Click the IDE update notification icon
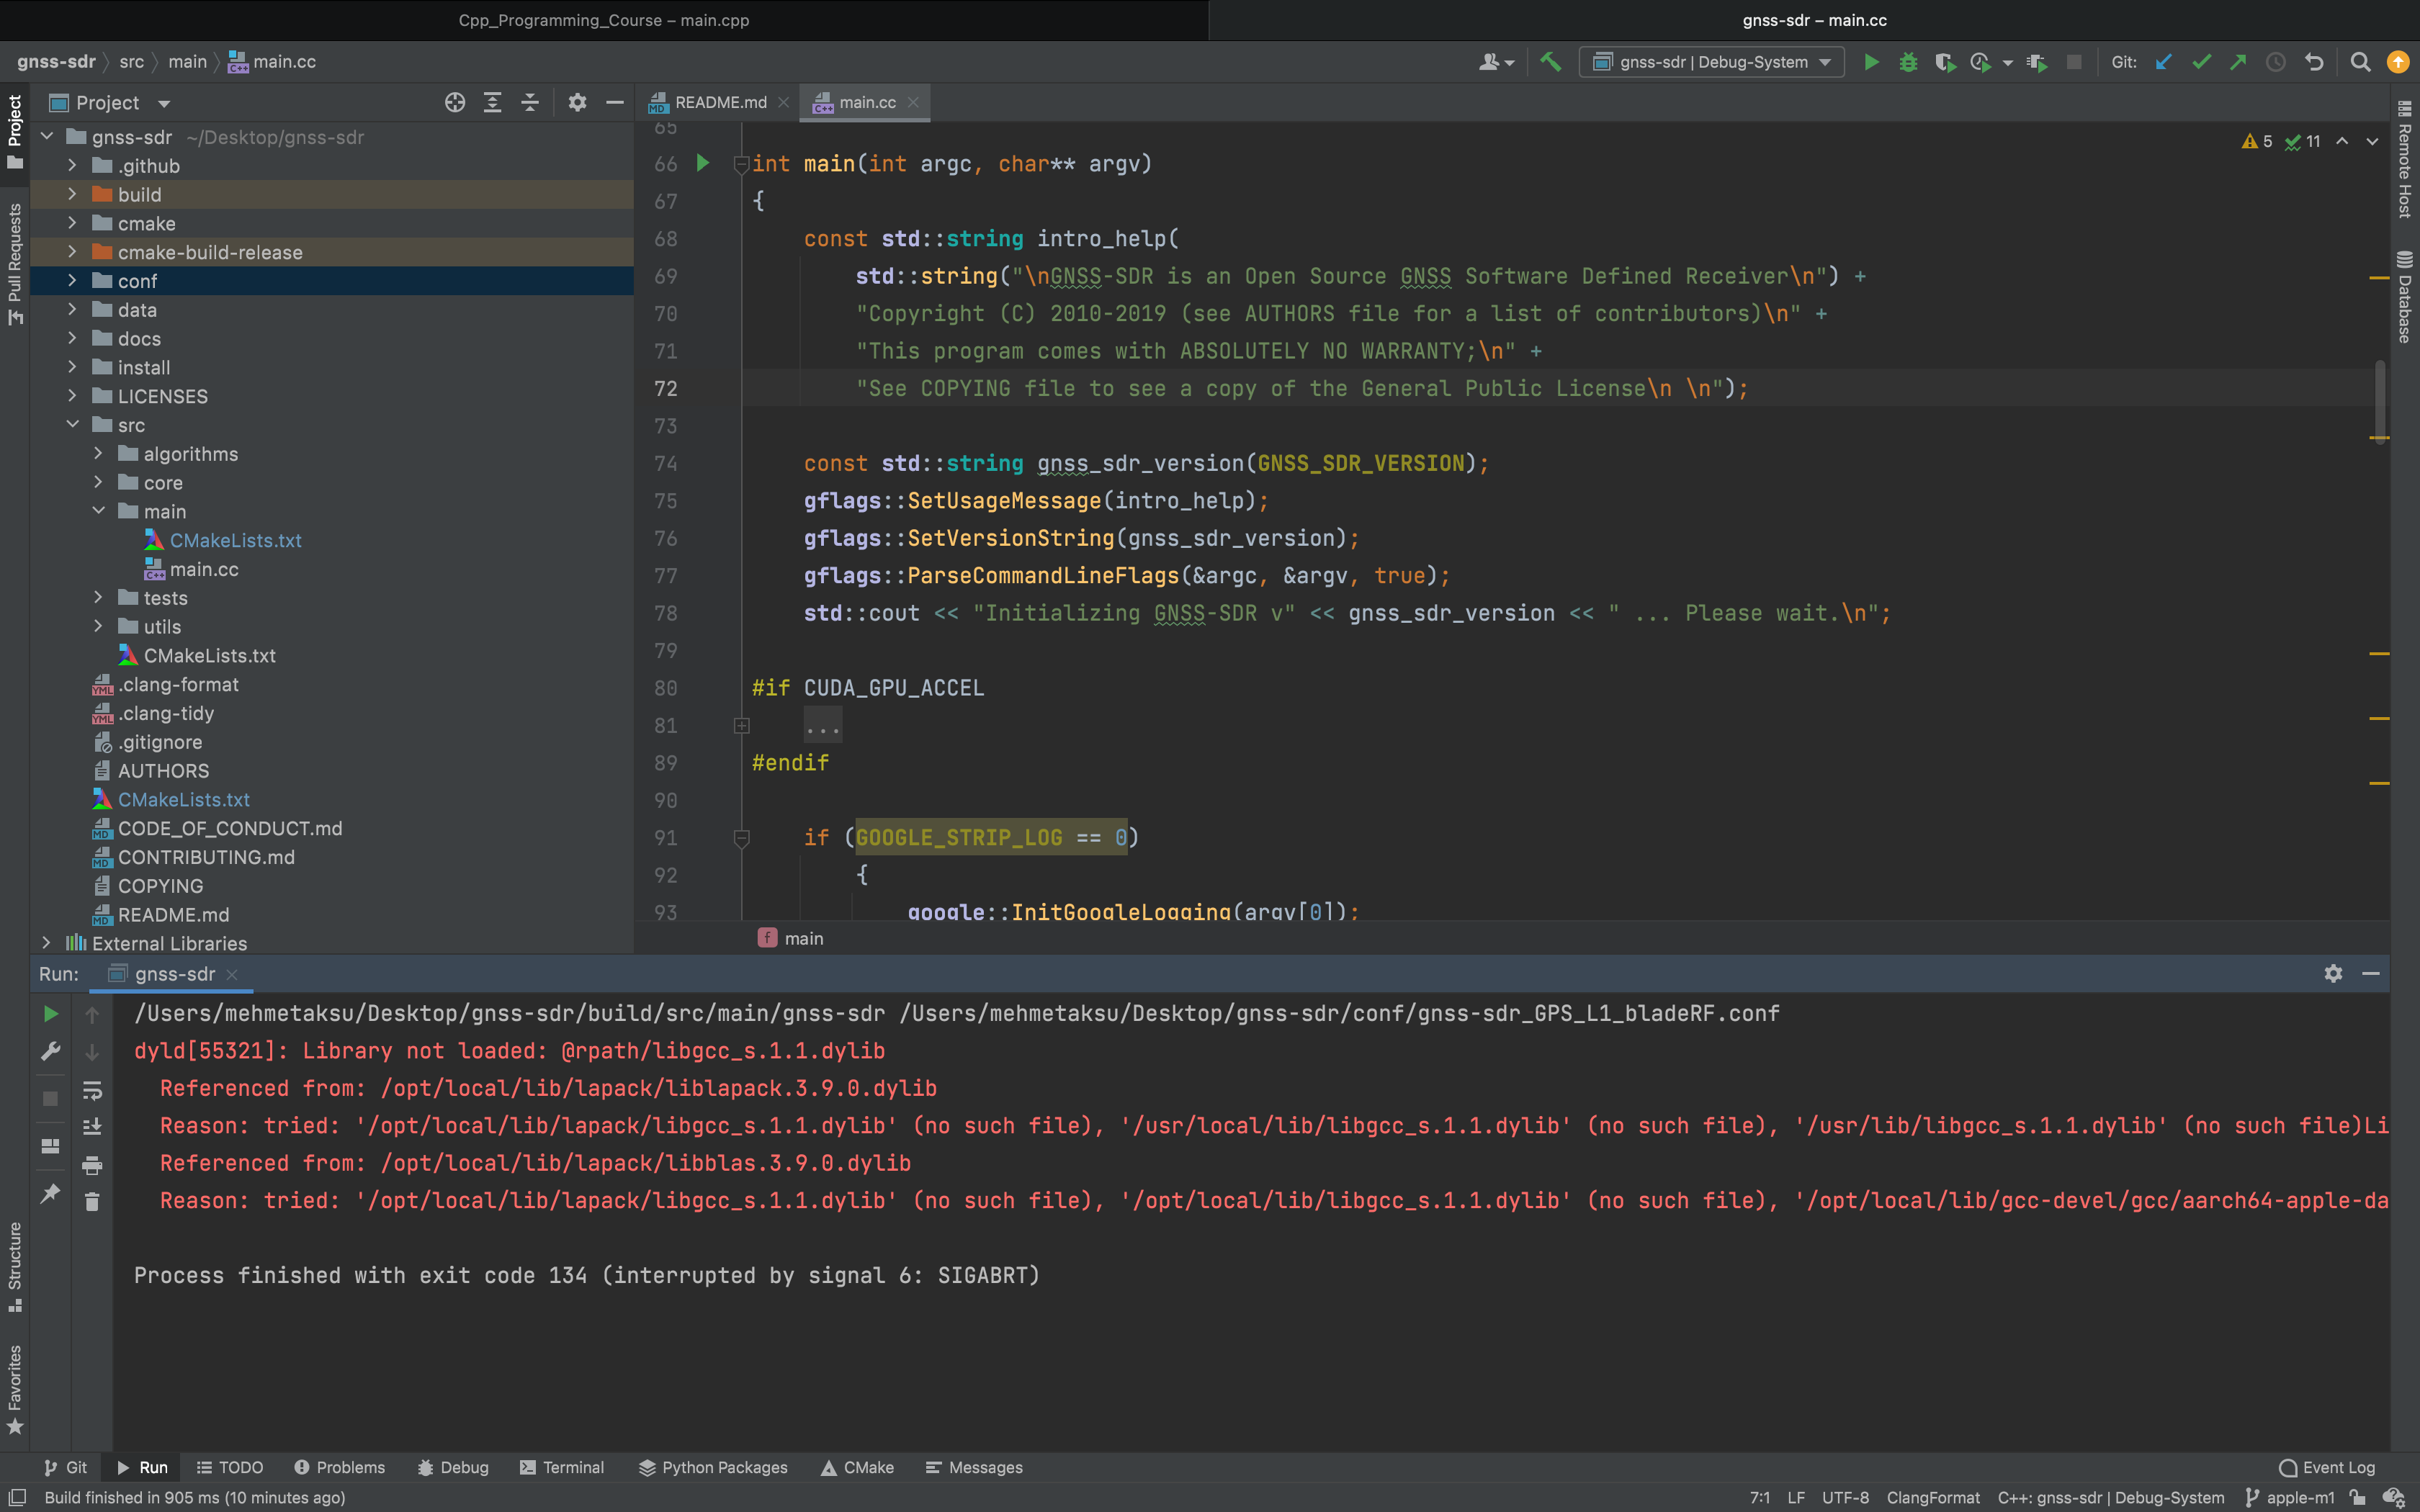The width and height of the screenshot is (2420, 1512). [2398, 62]
